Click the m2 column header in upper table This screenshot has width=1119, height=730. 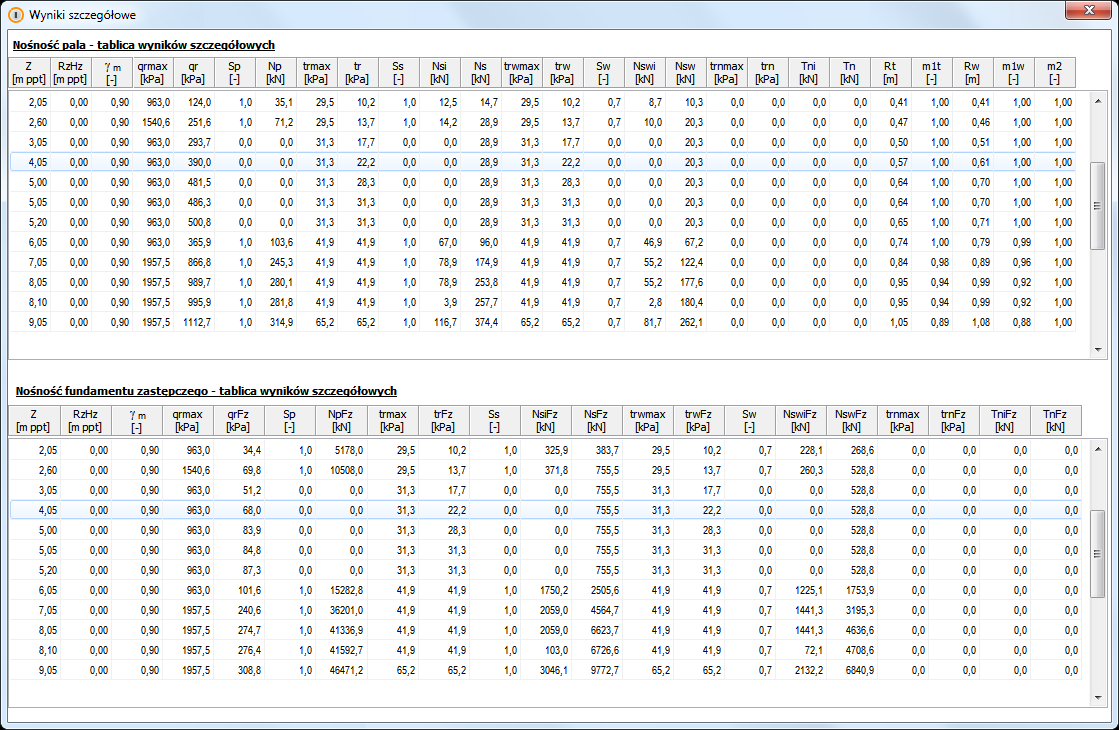(x=1054, y=72)
